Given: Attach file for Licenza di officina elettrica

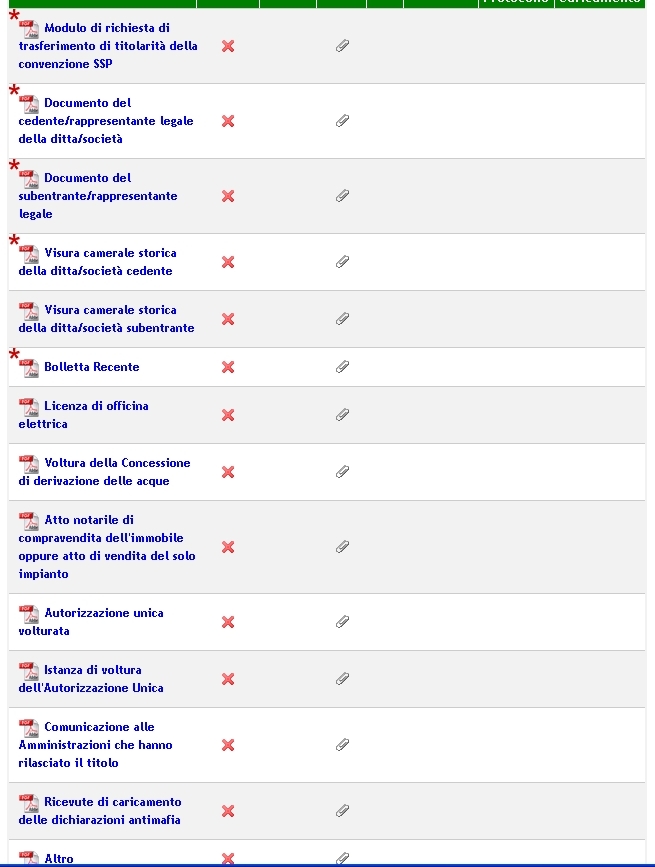Looking at the screenshot, I should tap(342, 415).
